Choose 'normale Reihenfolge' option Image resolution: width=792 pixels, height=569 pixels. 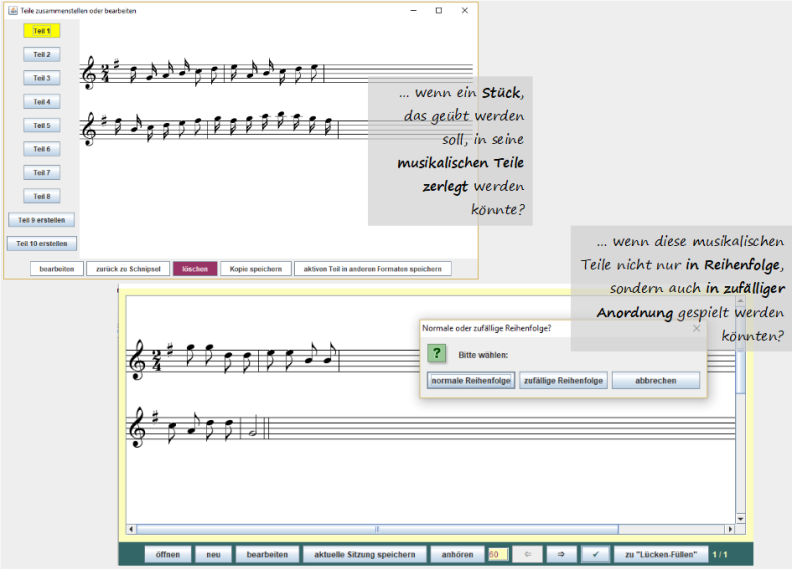[x=471, y=381]
